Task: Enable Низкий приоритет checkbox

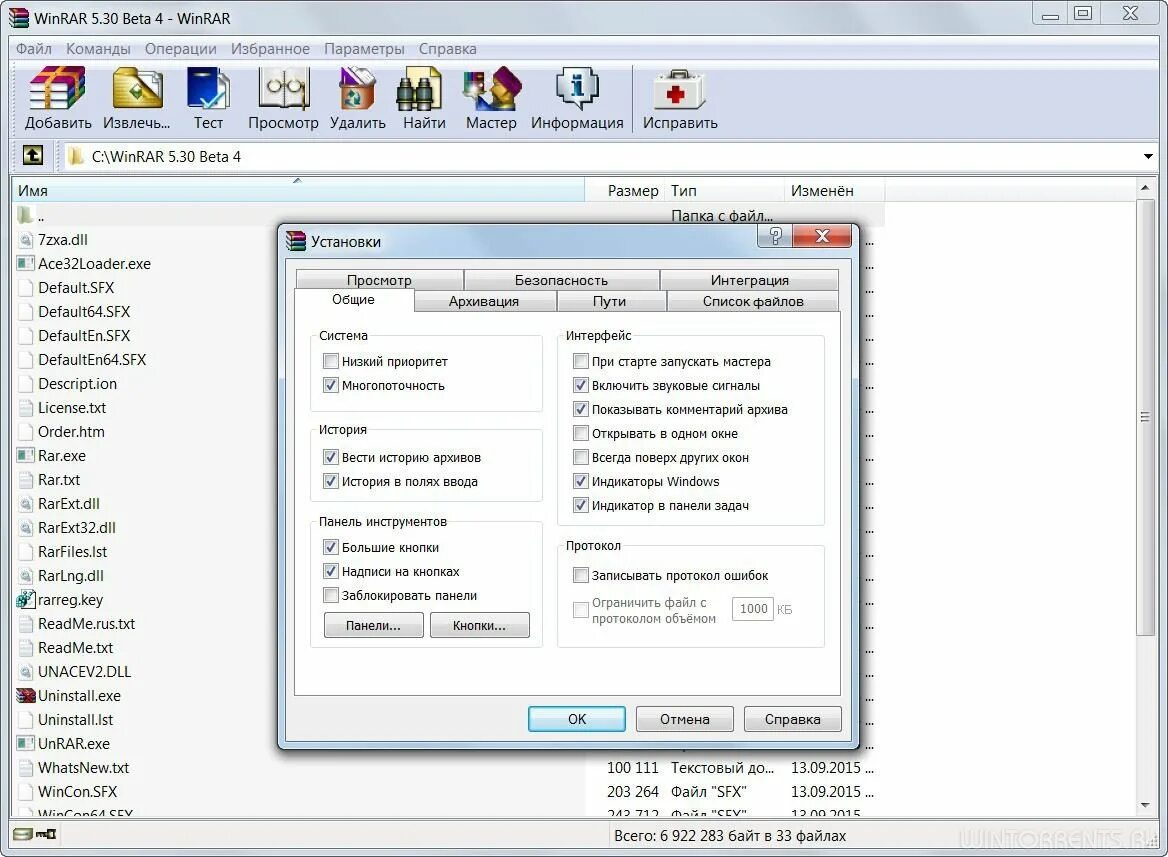Action: click(331, 361)
